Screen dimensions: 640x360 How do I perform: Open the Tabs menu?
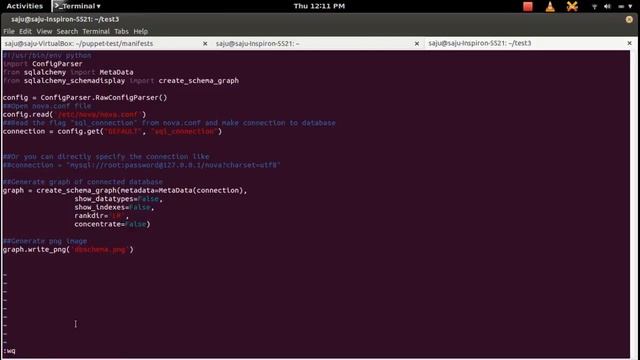[121, 31]
